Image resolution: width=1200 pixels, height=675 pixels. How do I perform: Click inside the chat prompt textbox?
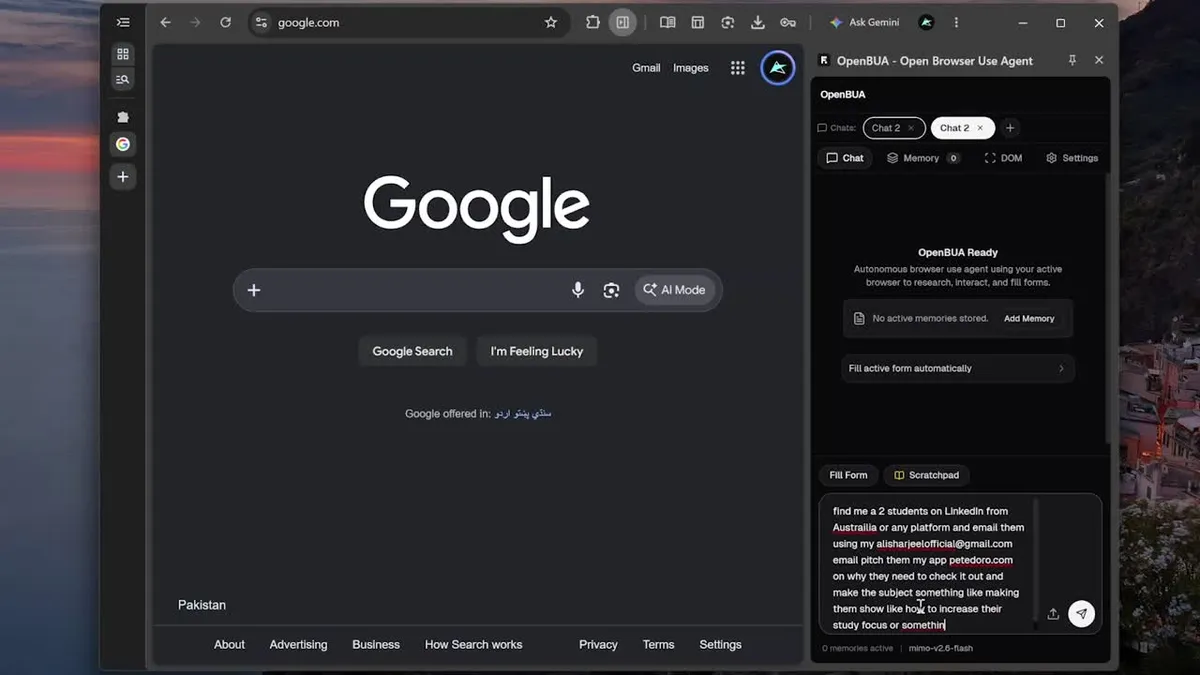pyautogui.click(x=926, y=567)
